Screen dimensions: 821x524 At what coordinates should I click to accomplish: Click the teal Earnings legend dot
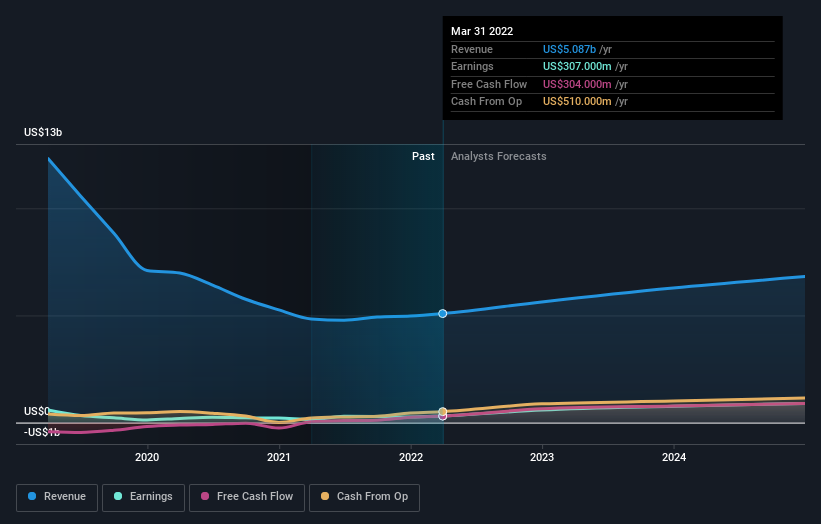coord(118,496)
